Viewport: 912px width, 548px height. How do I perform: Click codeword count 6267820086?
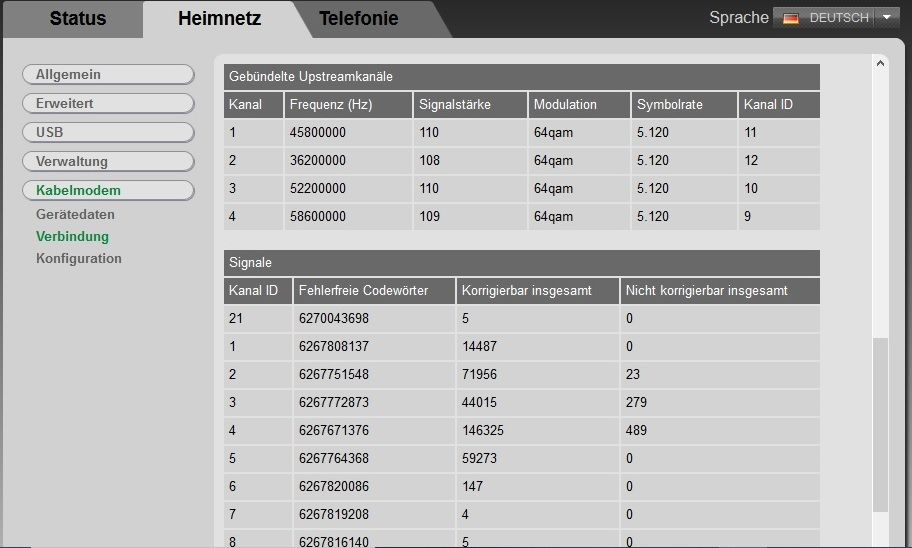point(334,486)
